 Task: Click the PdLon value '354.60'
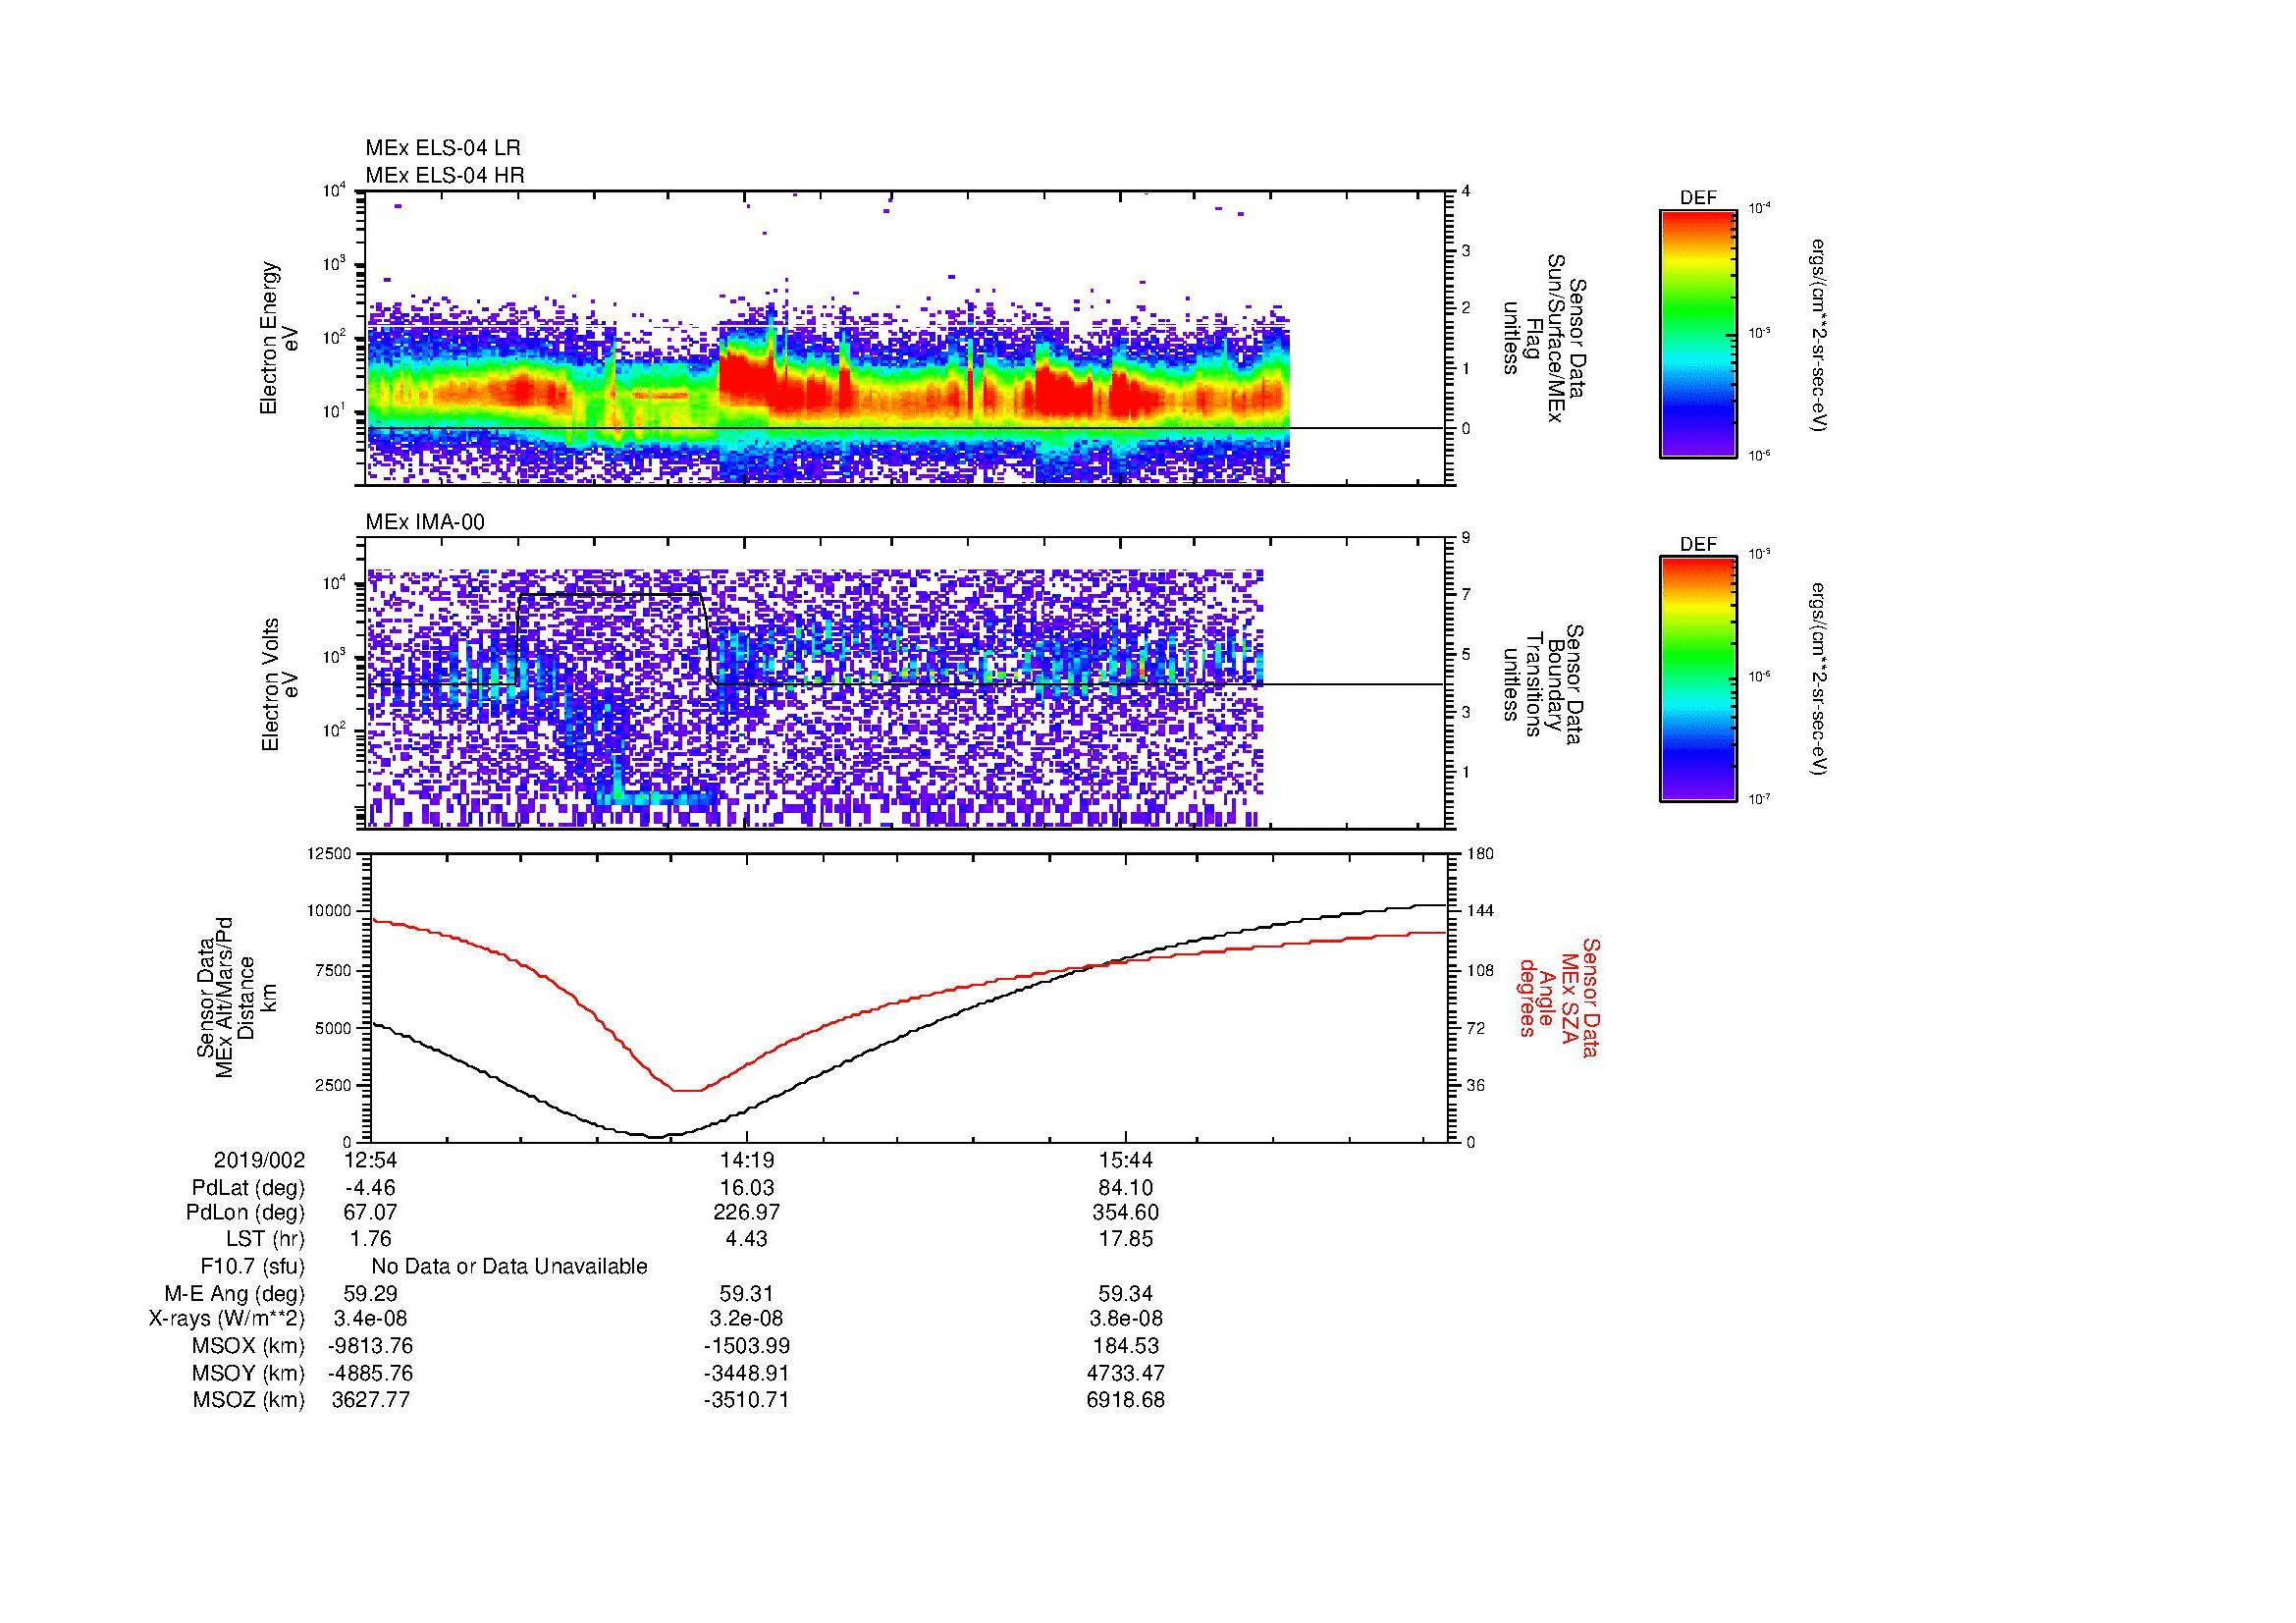1126,1213
